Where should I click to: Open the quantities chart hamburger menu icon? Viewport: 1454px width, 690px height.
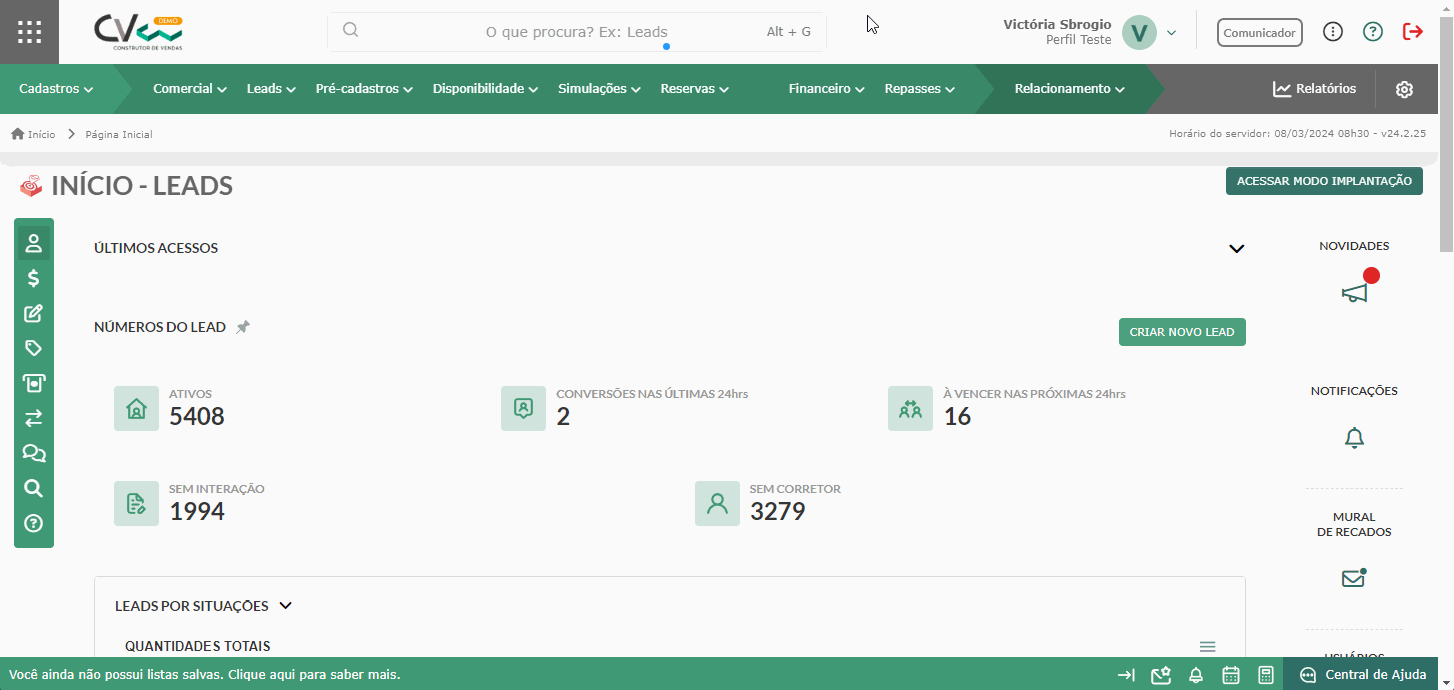(x=1207, y=647)
